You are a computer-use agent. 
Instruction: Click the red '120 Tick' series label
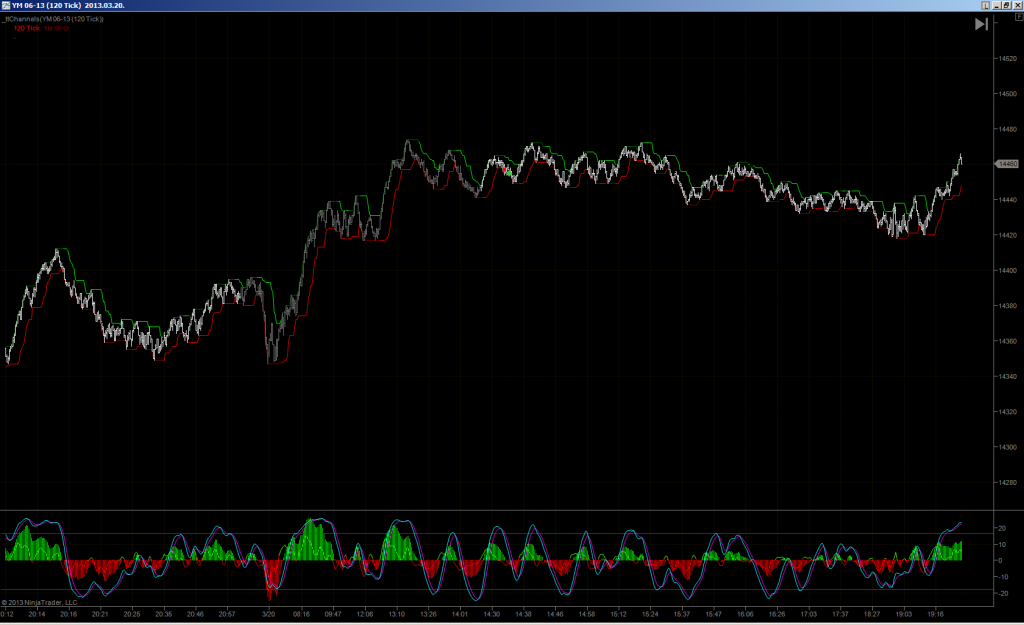pos(27,28)
